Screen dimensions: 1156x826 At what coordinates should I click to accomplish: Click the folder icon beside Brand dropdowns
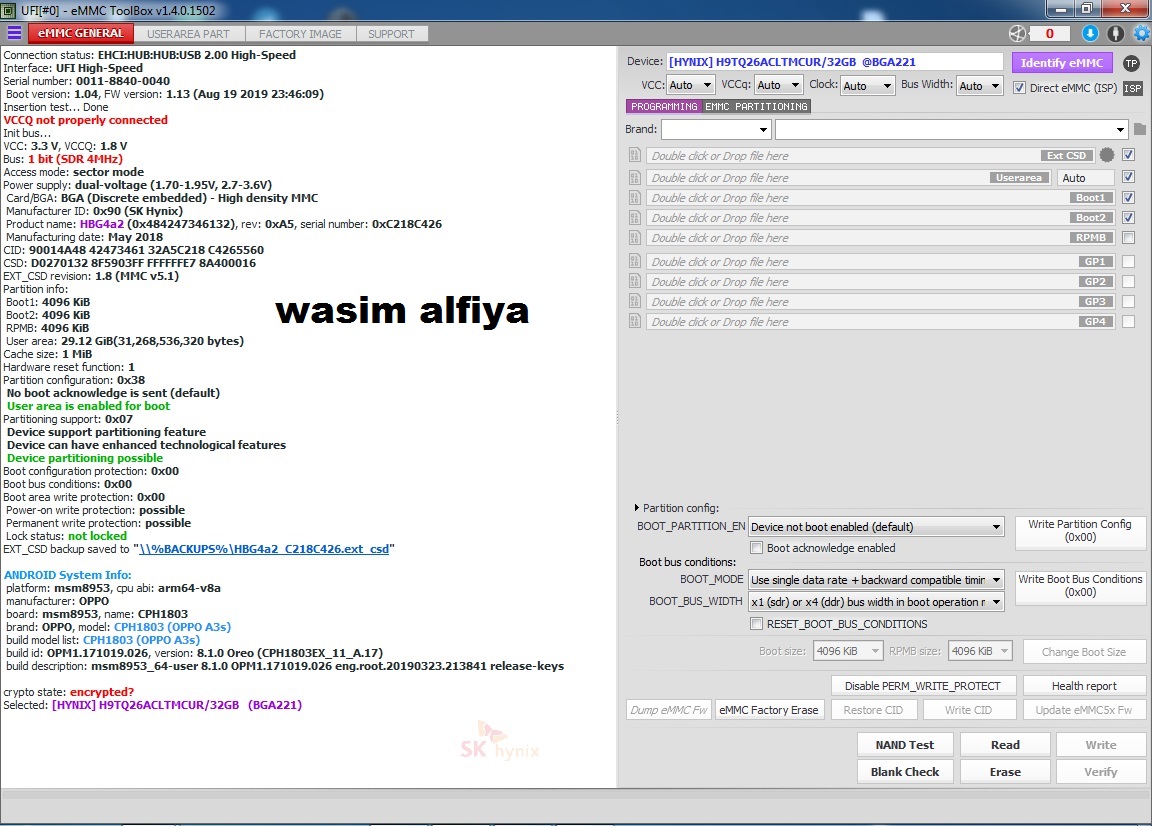pyautogui.click(x=1140, y=129)
